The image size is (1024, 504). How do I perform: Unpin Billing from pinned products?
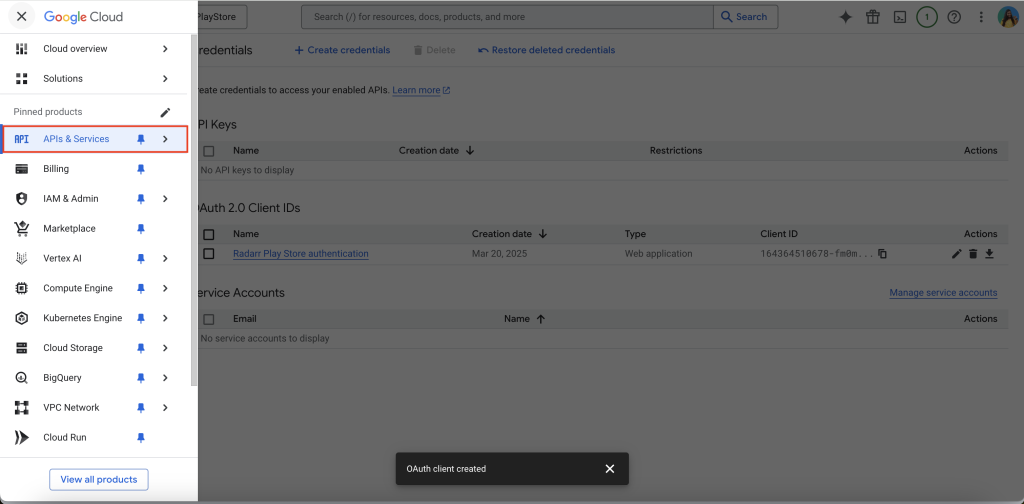[141, 169]
